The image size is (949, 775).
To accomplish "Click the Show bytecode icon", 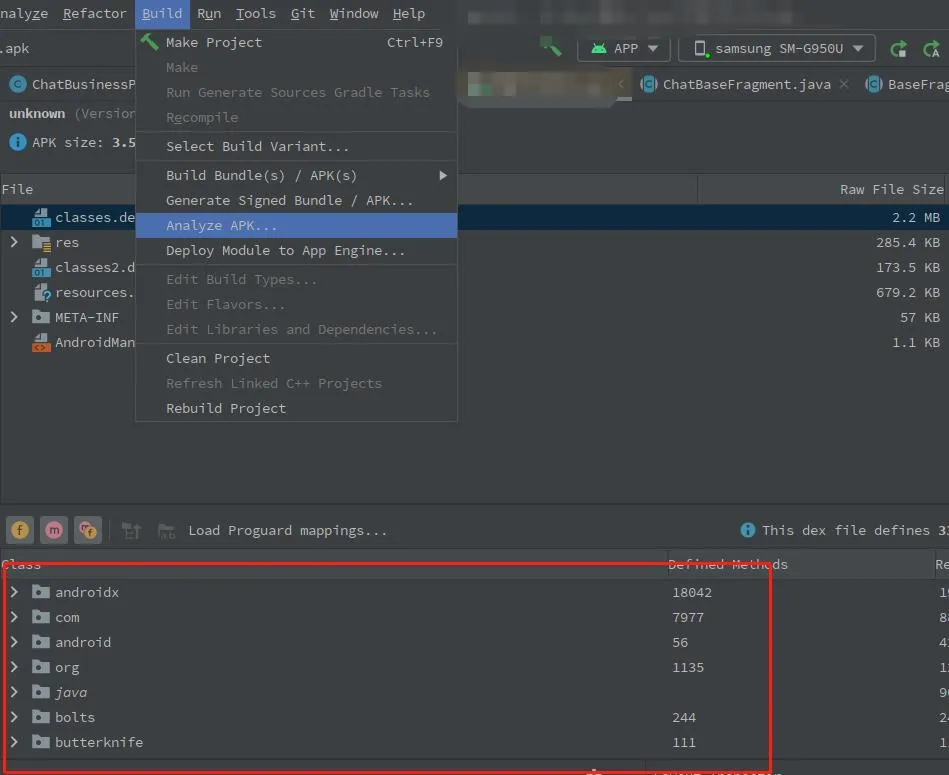I will (x=131, y=531).
